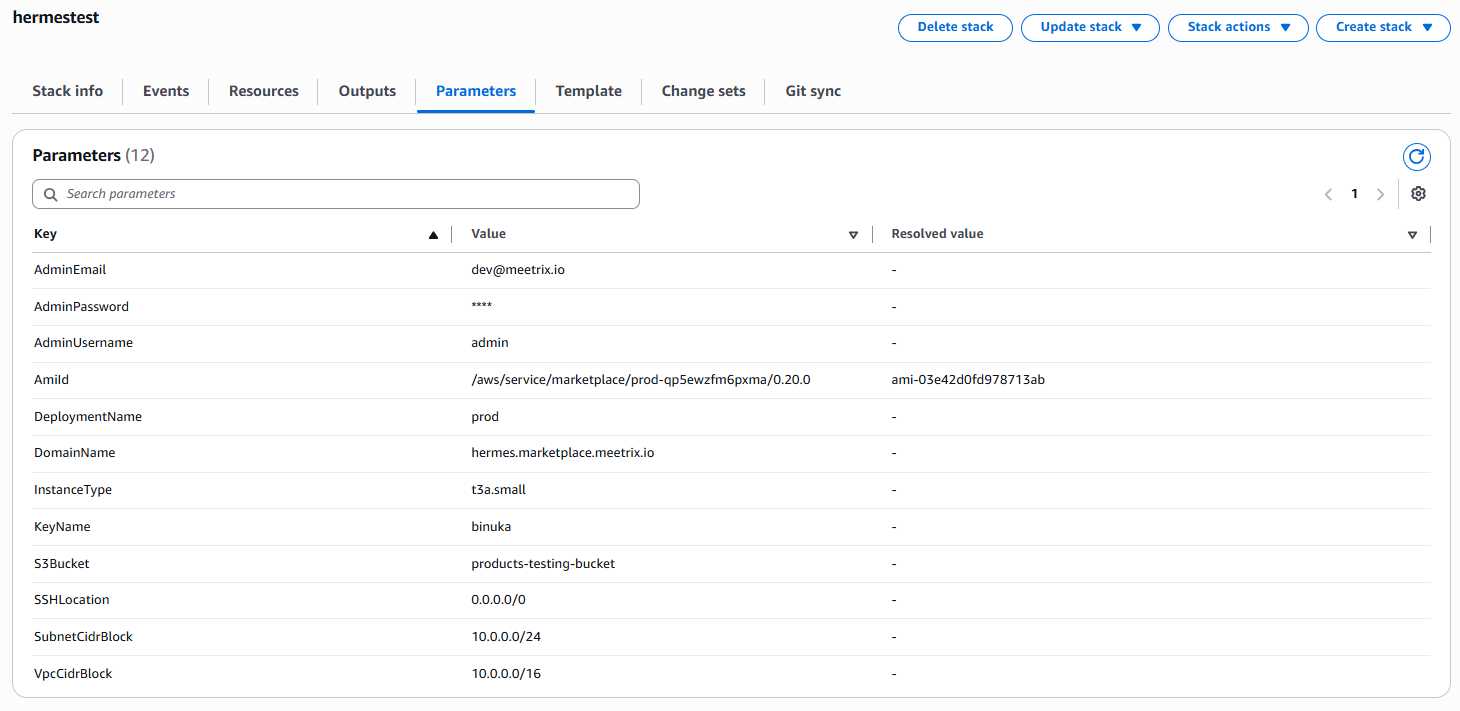The image size is (1460, 711).
Task: Click page number 1
Action: [1355, 194]
